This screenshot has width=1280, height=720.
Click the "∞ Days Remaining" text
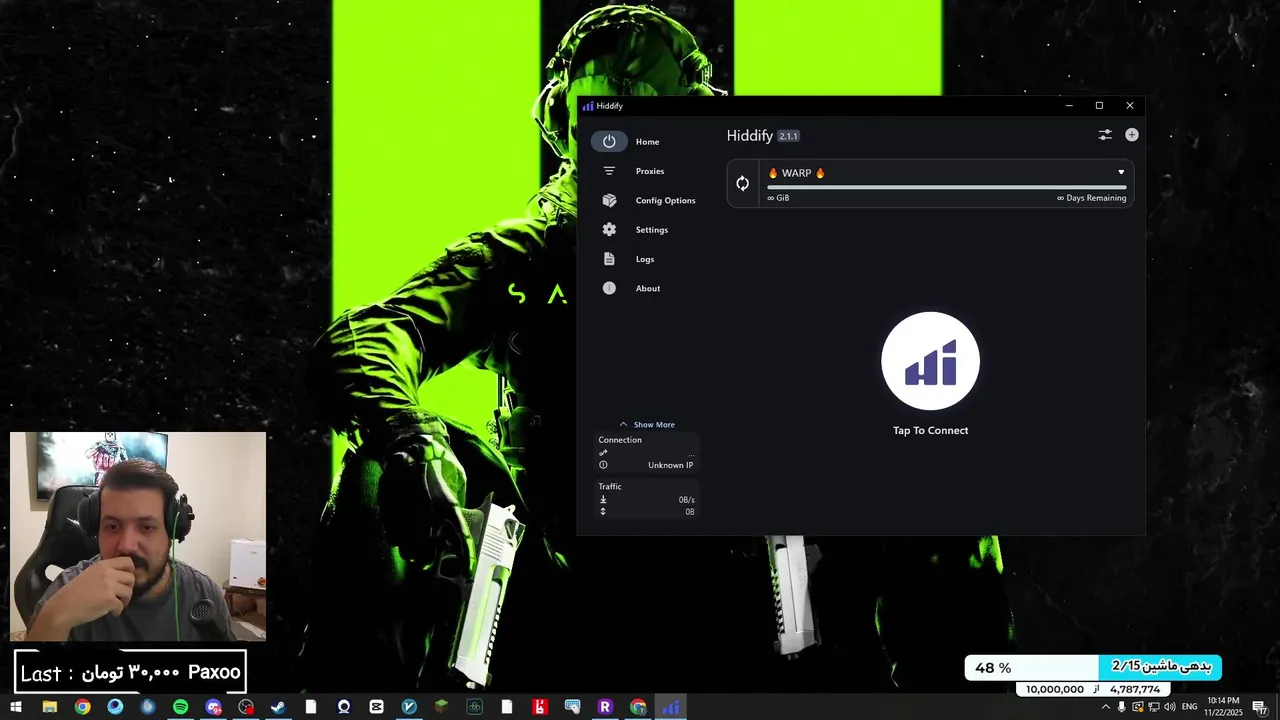(x=1091, y=198)
